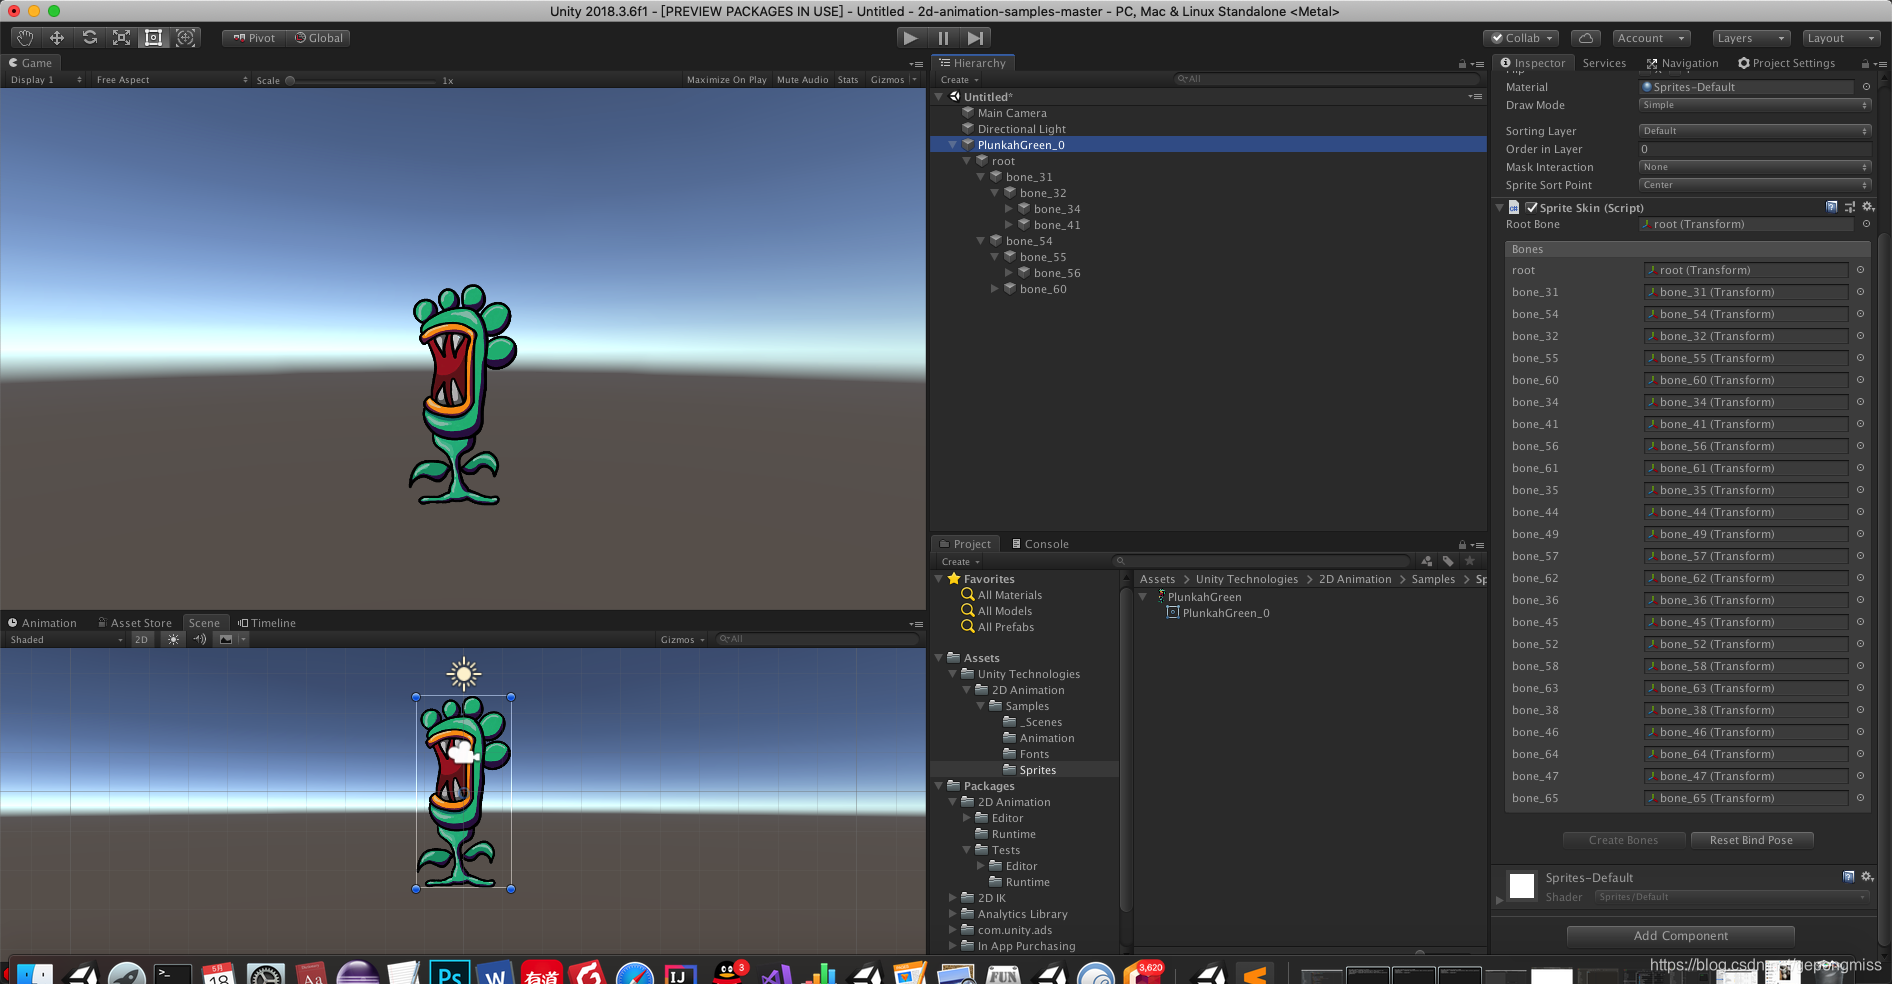The image size is (1892, 984).
Task: Click object picker for Root Bone field
Action: 1866,224
